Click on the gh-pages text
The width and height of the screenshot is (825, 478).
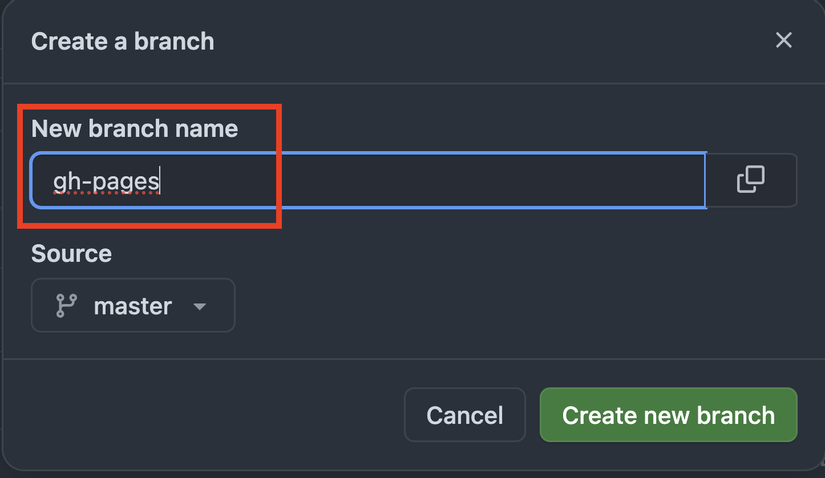106,182
